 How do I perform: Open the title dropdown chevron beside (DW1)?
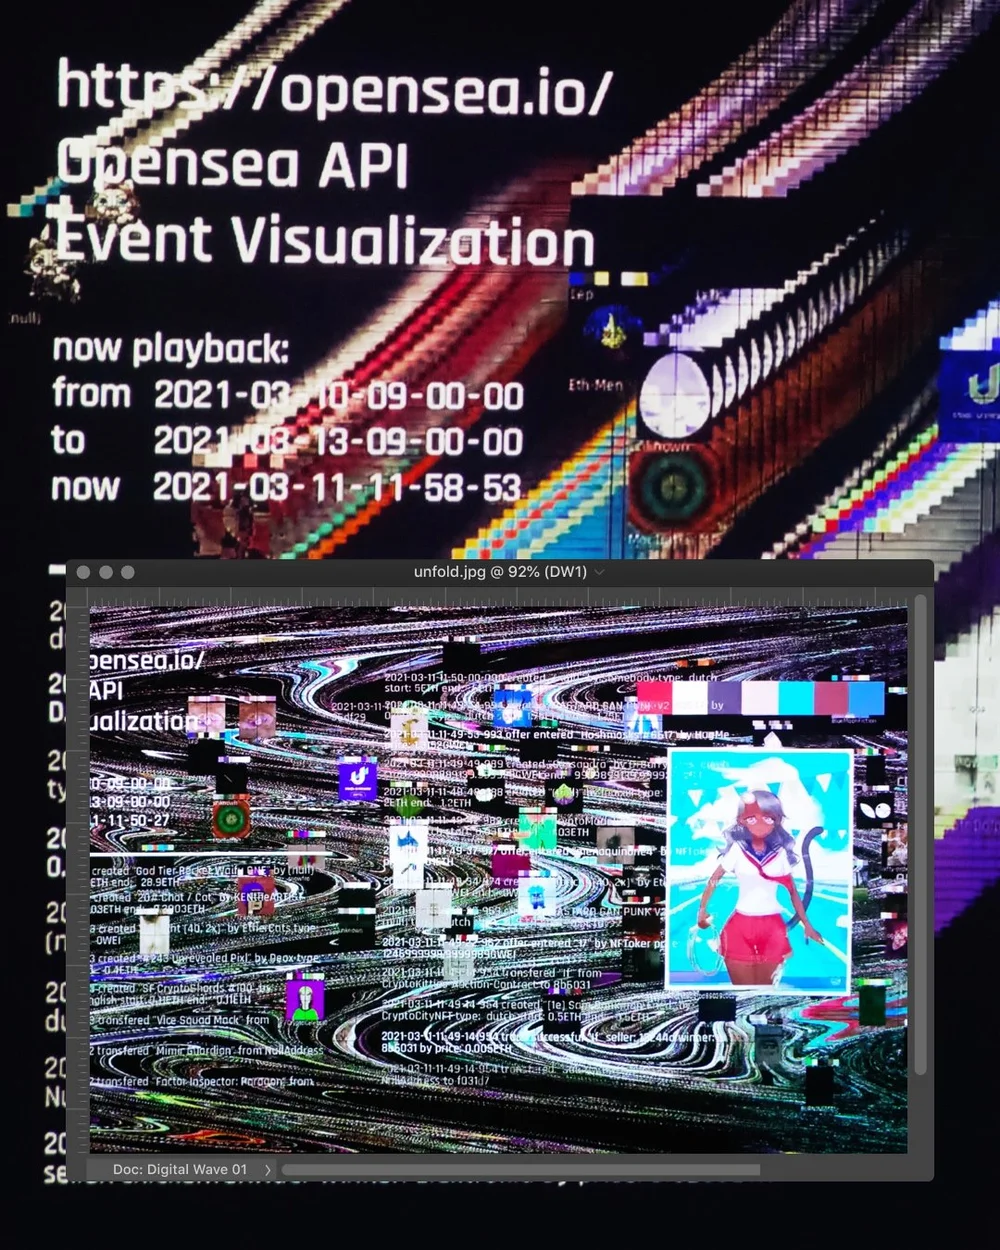click(x=599, y=572)
